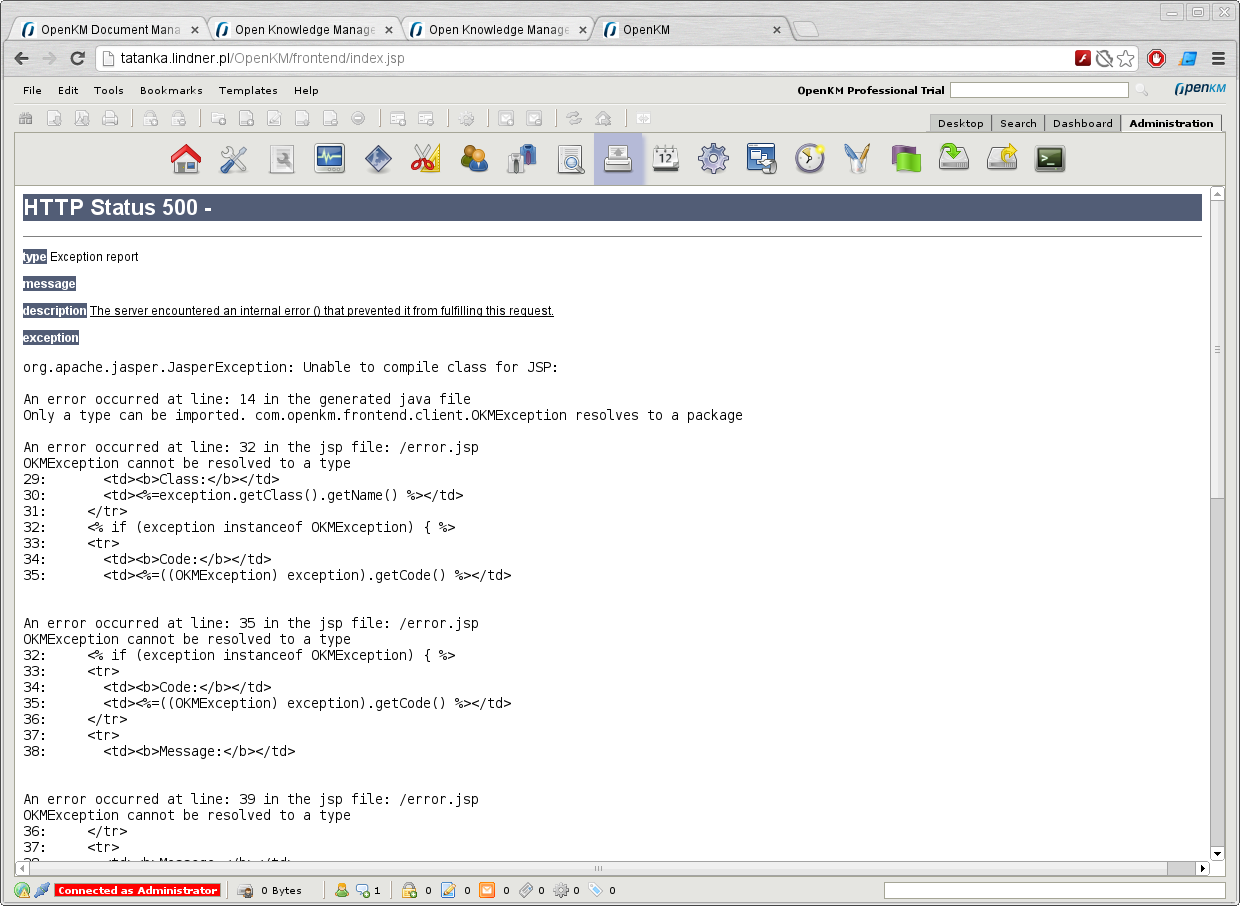The width and height of the screenshot is (1240, 906).
Task: Click the printer icon in top toolbar
Action: tap(110, 118)
